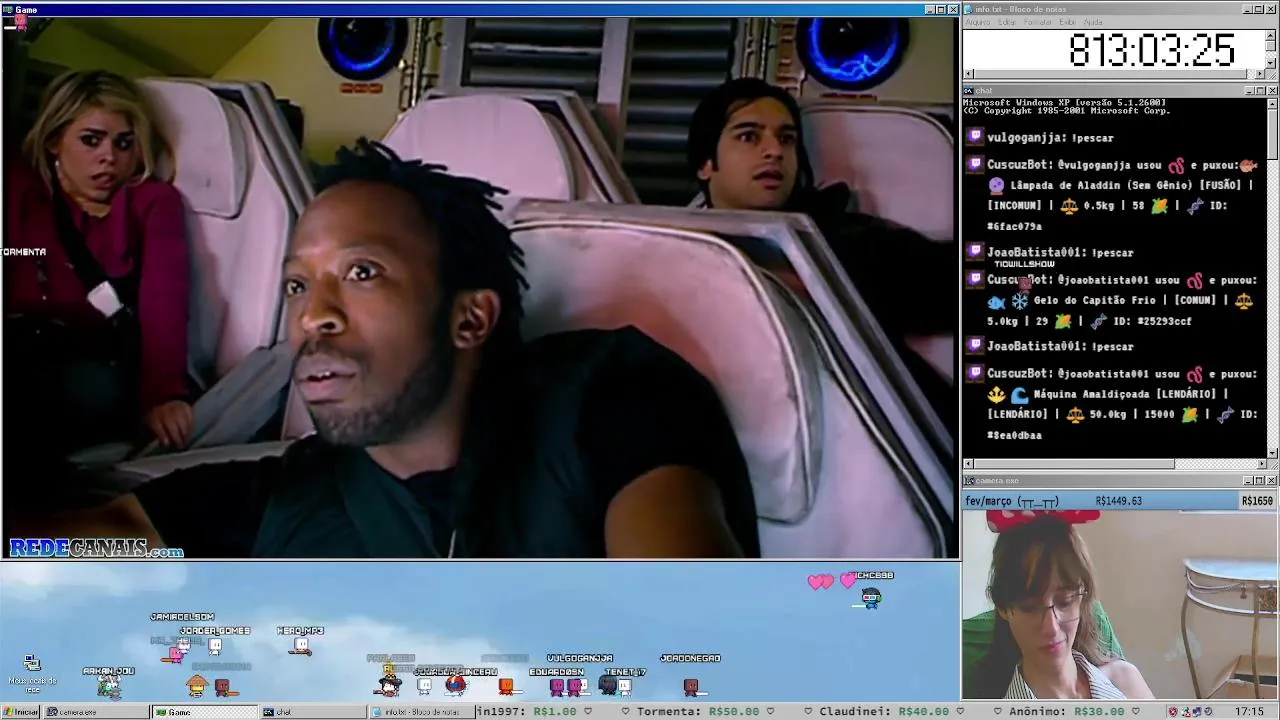Click the blue fish emoji in chat

996,301
